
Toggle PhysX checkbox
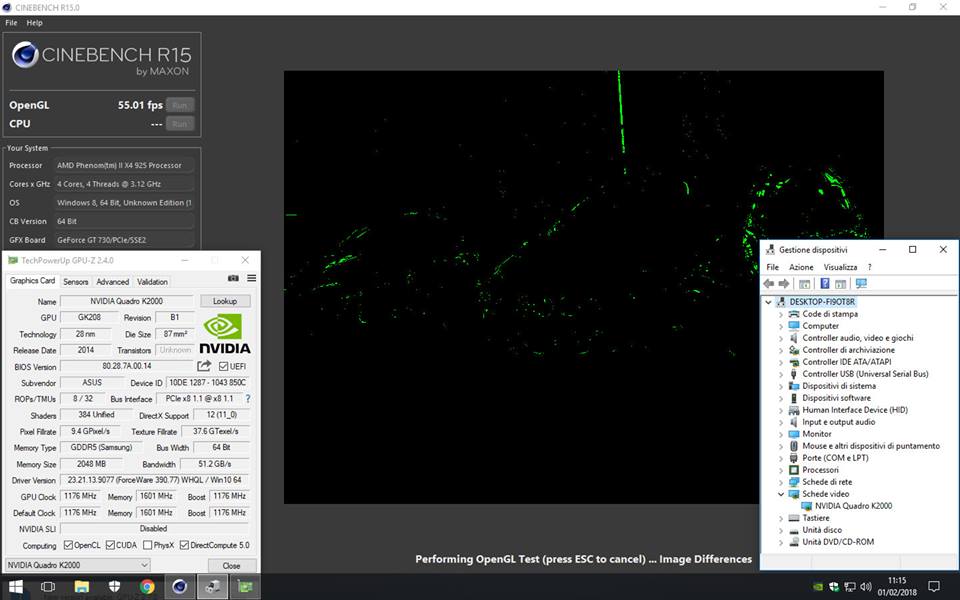pyautogui.click(x=148, y=545)
